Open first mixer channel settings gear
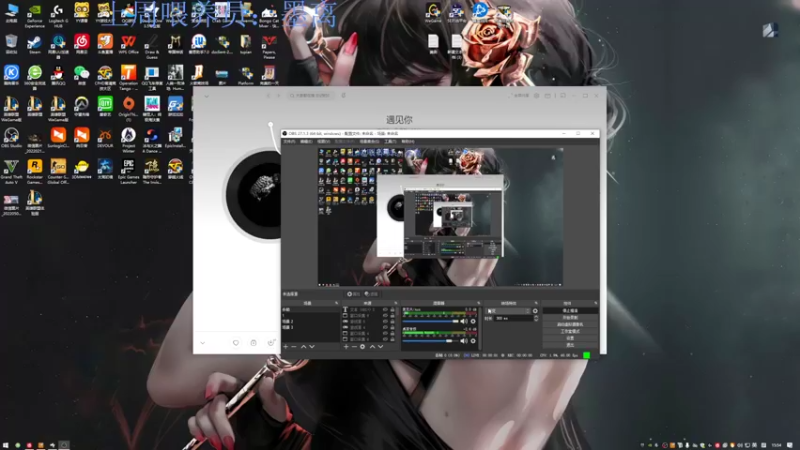Image resolution: width=800 pixels, height=450 pixels. [x=473, y=321]
